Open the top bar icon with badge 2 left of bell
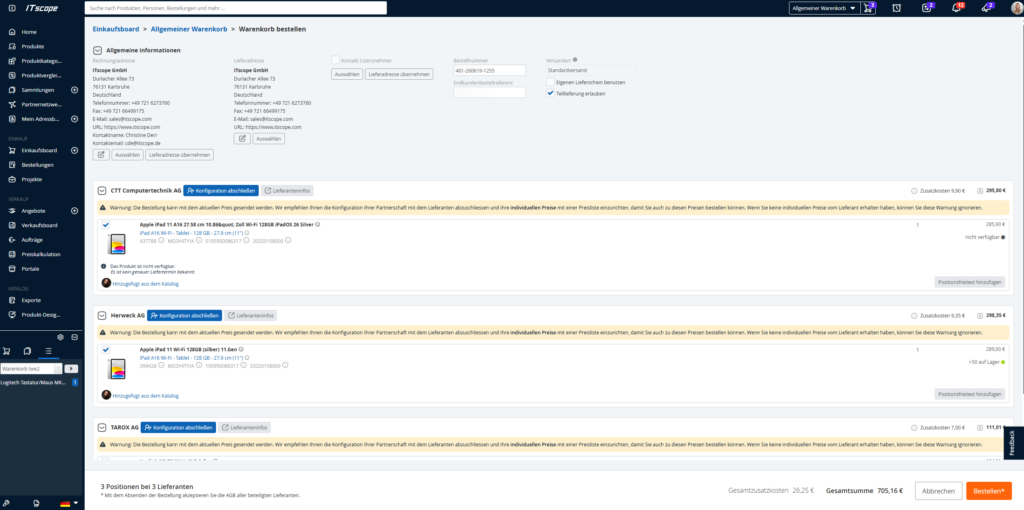The height and width of the screenshot is (510, 1024). [927, 8]
